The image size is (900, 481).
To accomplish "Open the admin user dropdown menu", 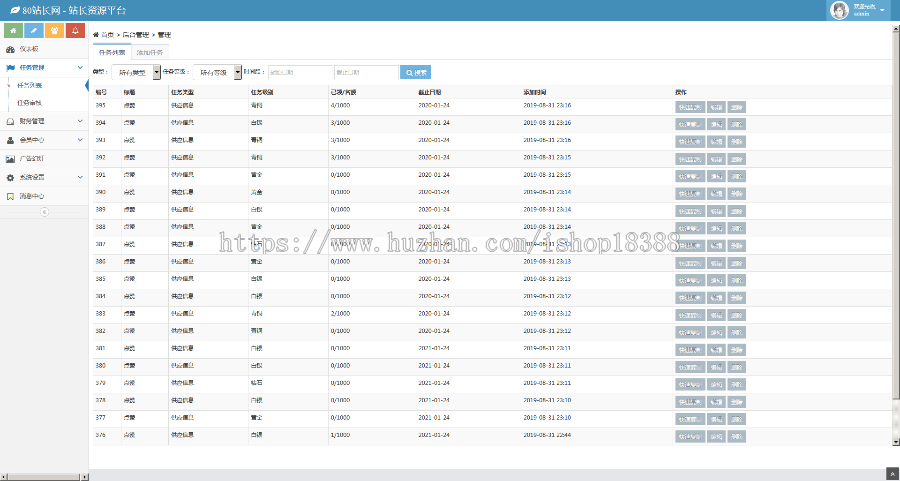I will [x=860, y=10].
